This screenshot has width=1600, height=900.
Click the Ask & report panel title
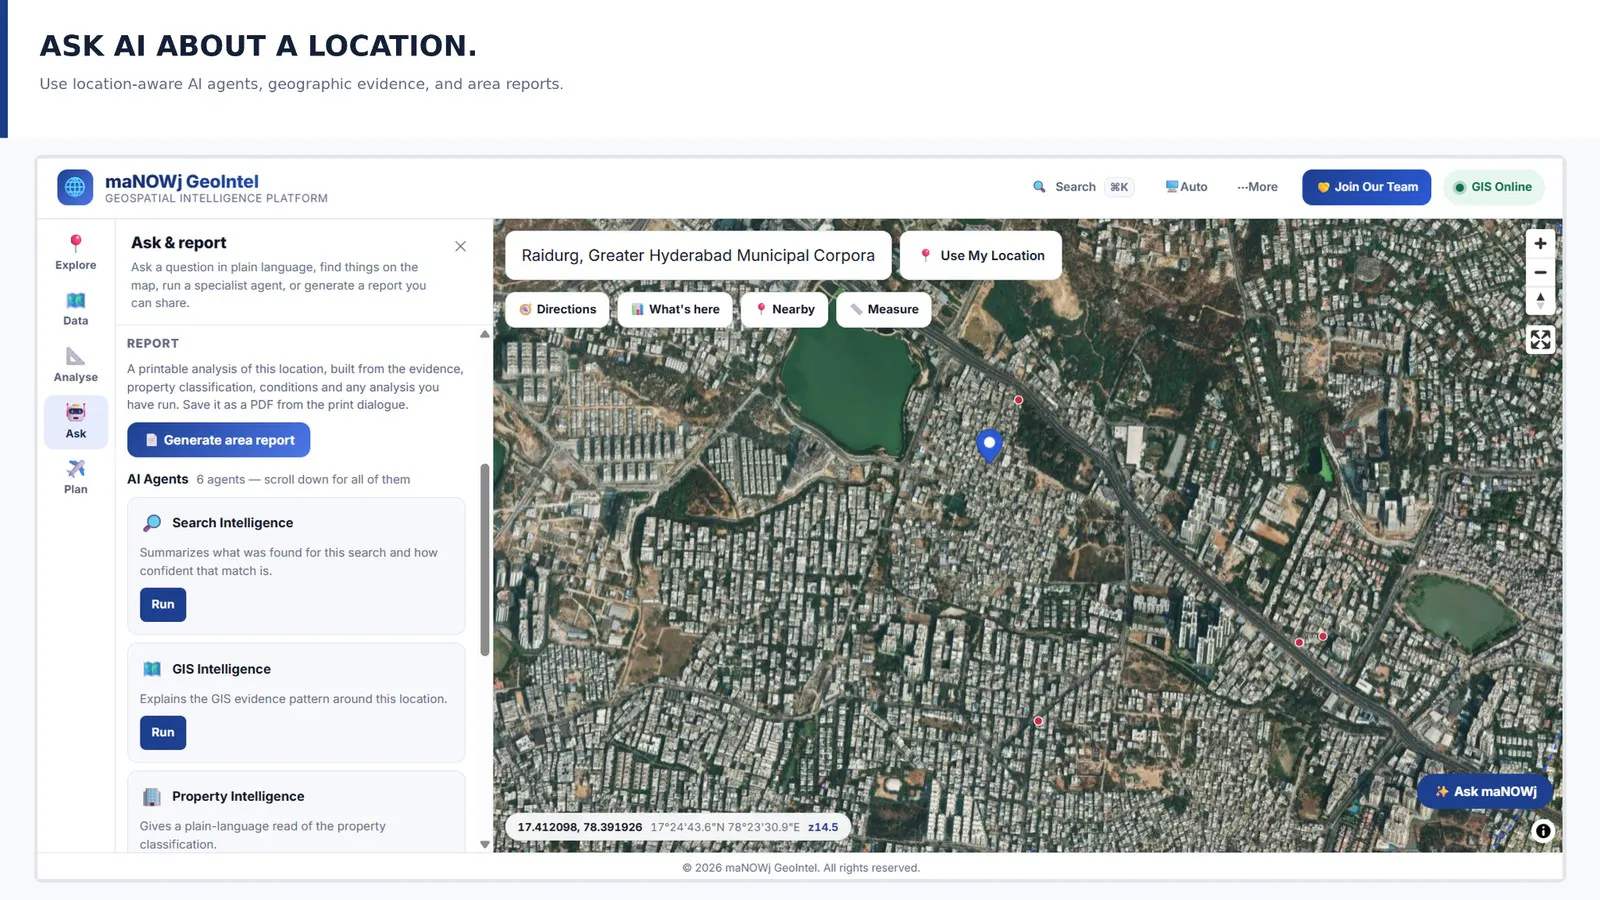click(x=179, y=243)
